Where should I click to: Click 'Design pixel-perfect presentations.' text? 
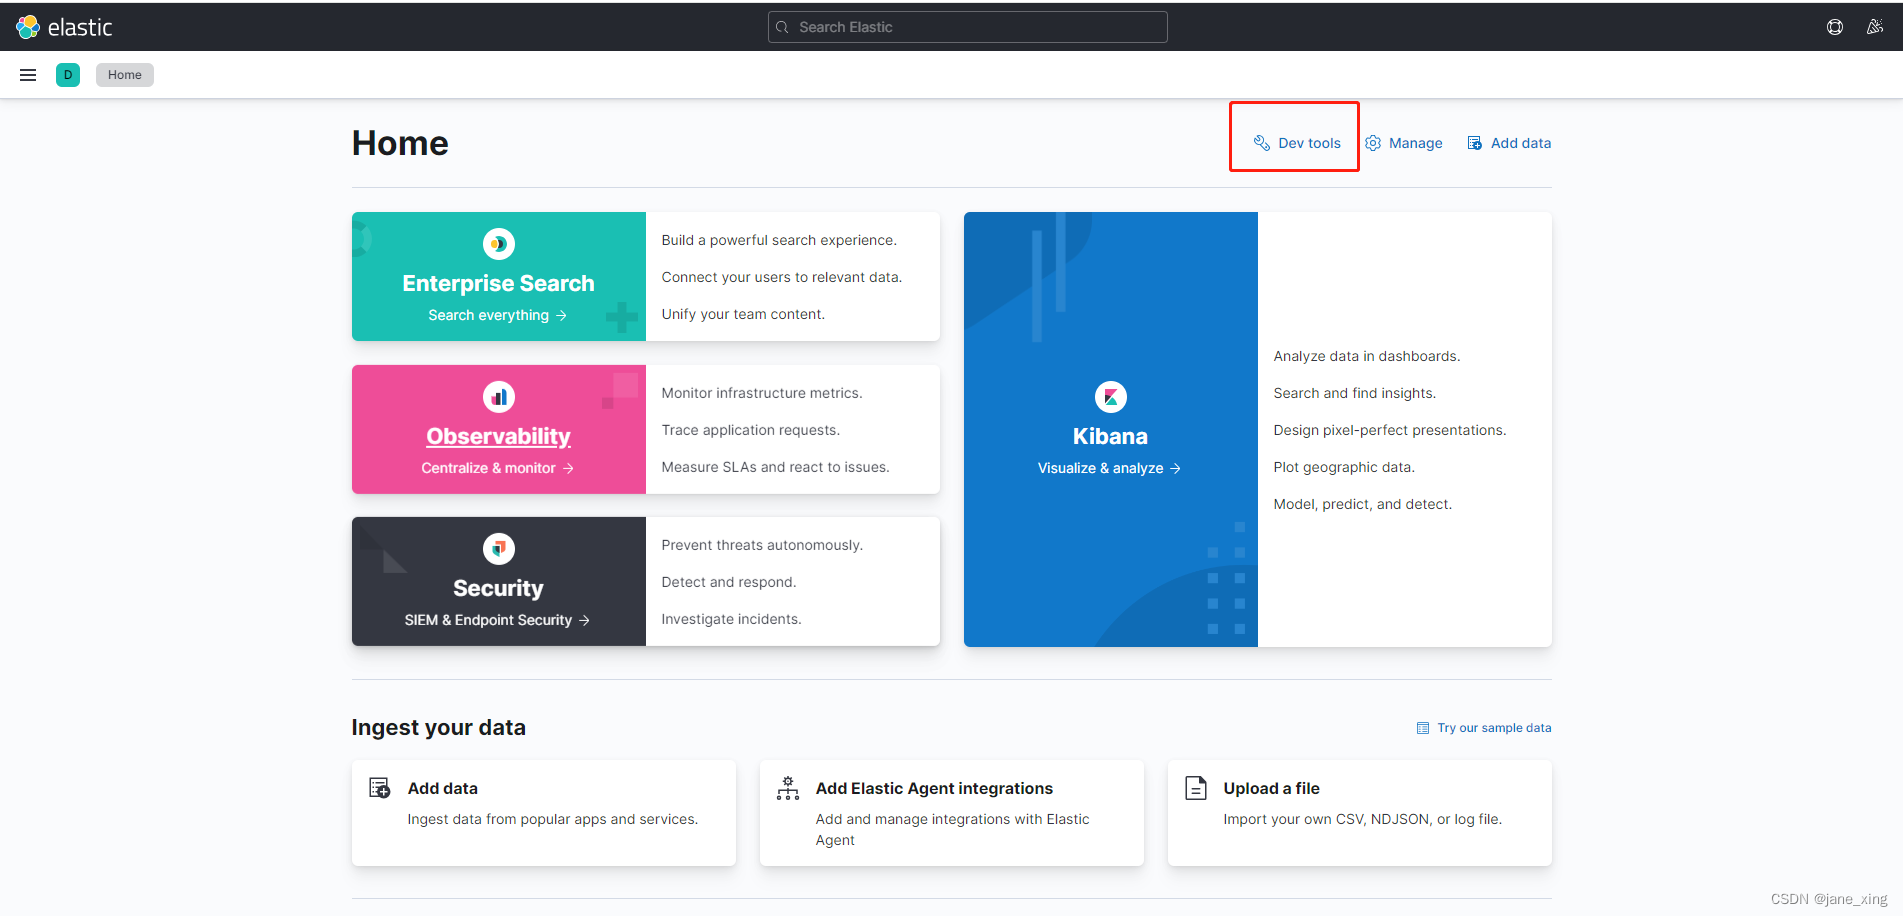coord(1390,430)
